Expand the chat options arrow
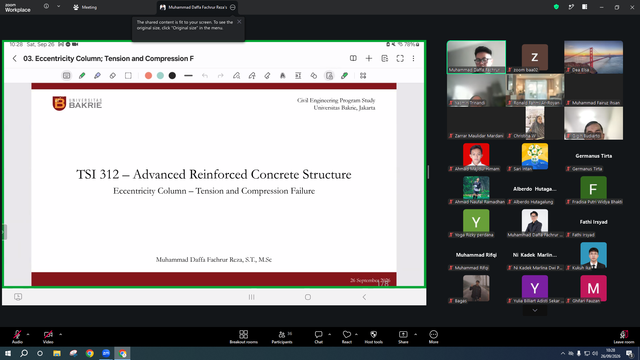The image size is (640, 360). point(329,334)
